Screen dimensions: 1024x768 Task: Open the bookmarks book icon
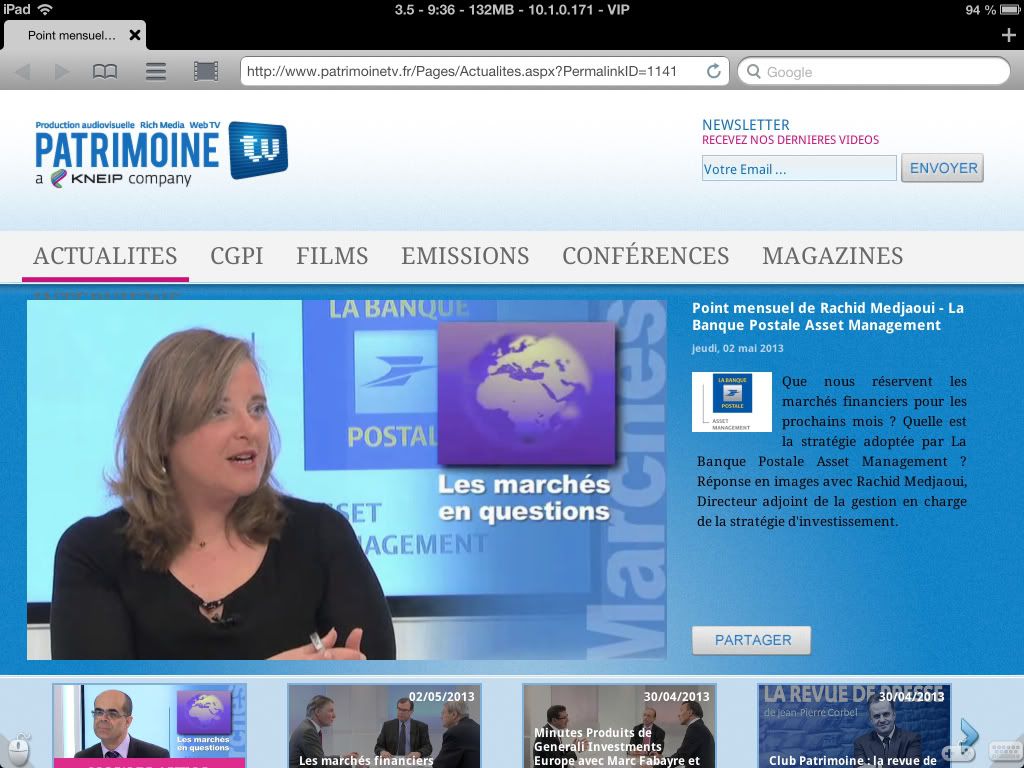(105, 71)
